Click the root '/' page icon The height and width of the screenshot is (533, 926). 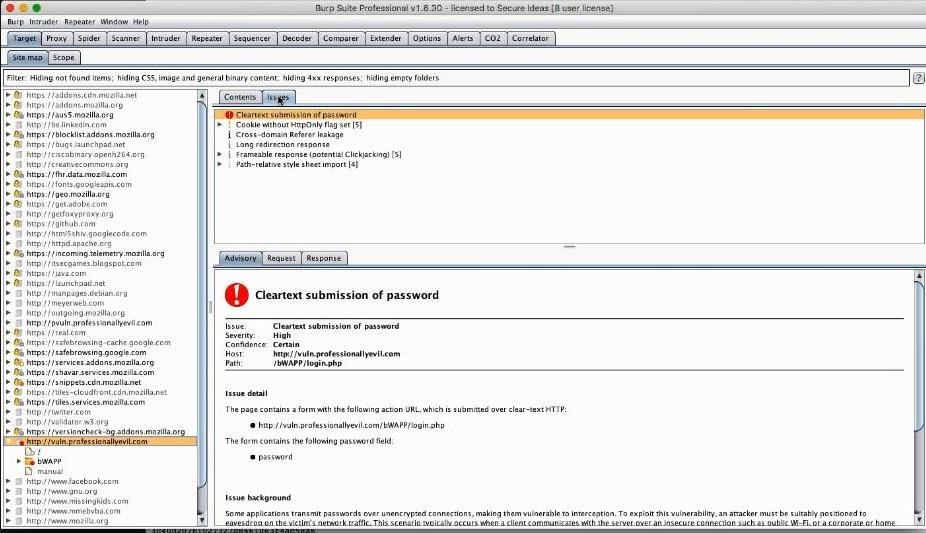(30, 452)
